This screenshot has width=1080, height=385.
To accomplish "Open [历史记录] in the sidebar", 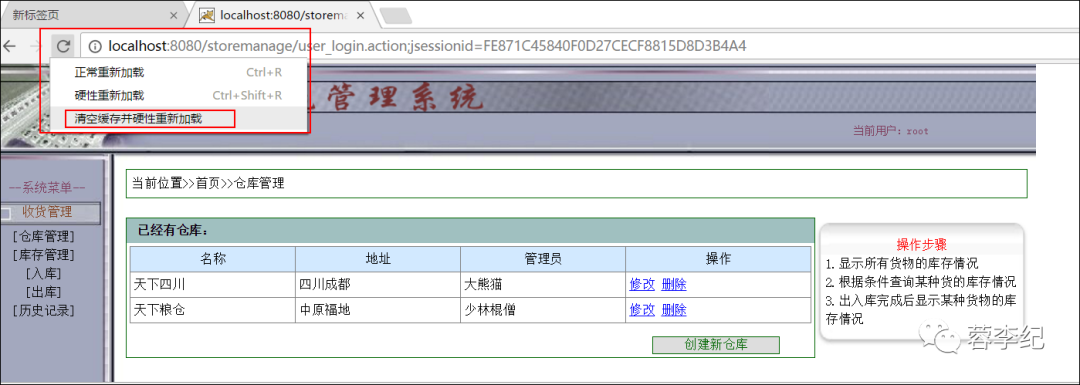I will tap(43, 311).
